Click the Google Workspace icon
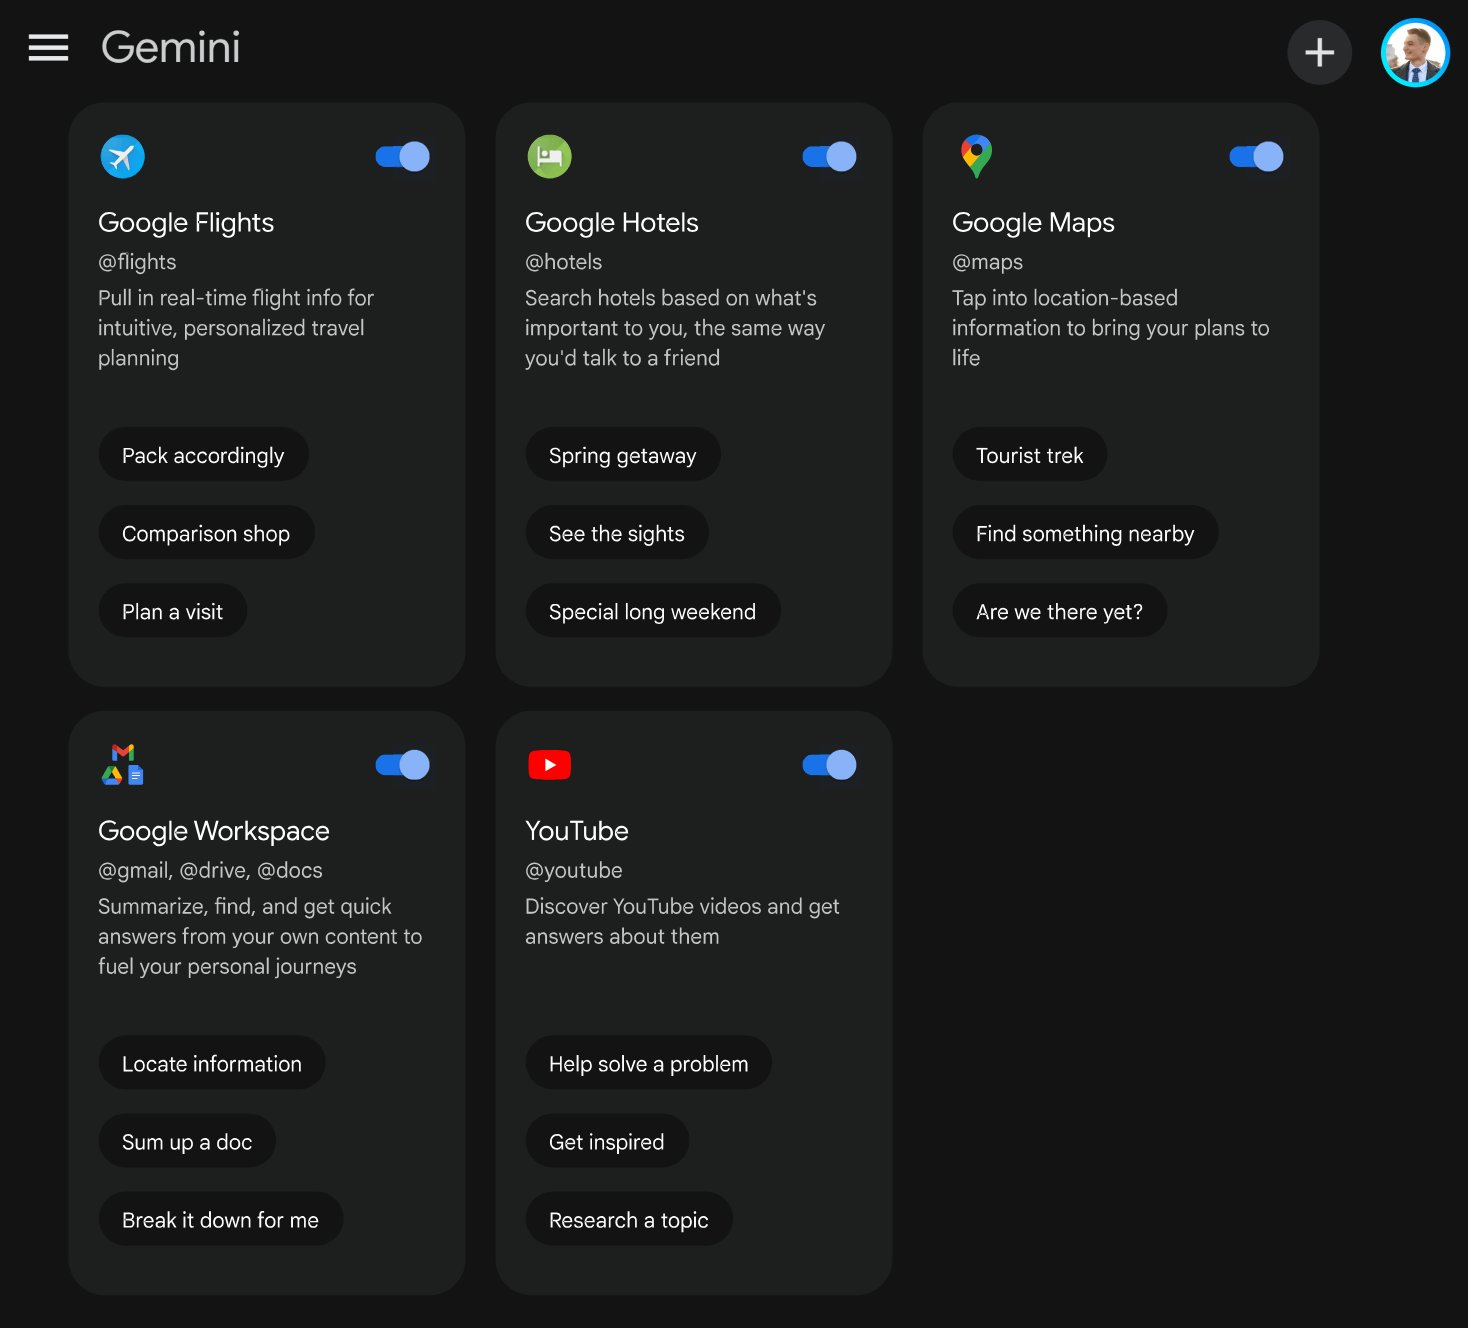Viewport: 1468px width, 1328px height. point(123,765)
